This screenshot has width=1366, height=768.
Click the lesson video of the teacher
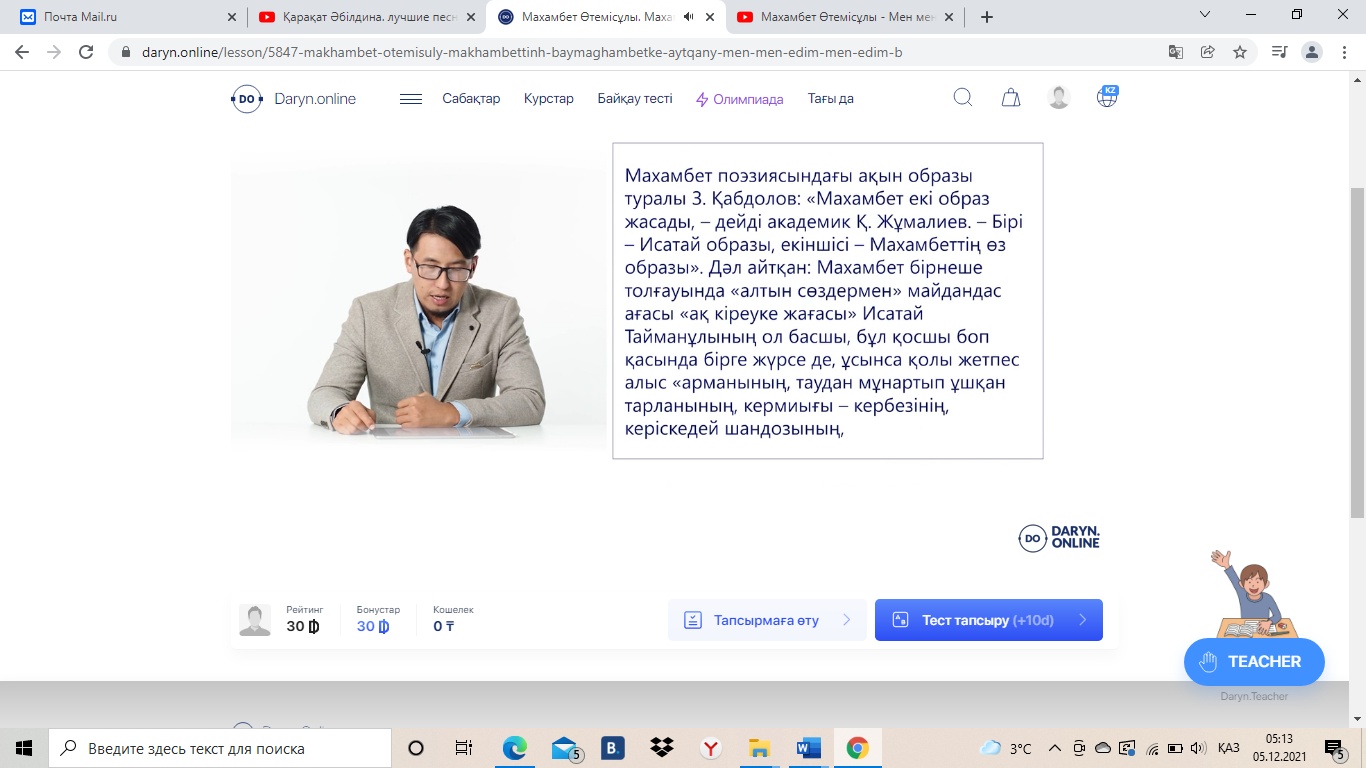pos(419,300)
